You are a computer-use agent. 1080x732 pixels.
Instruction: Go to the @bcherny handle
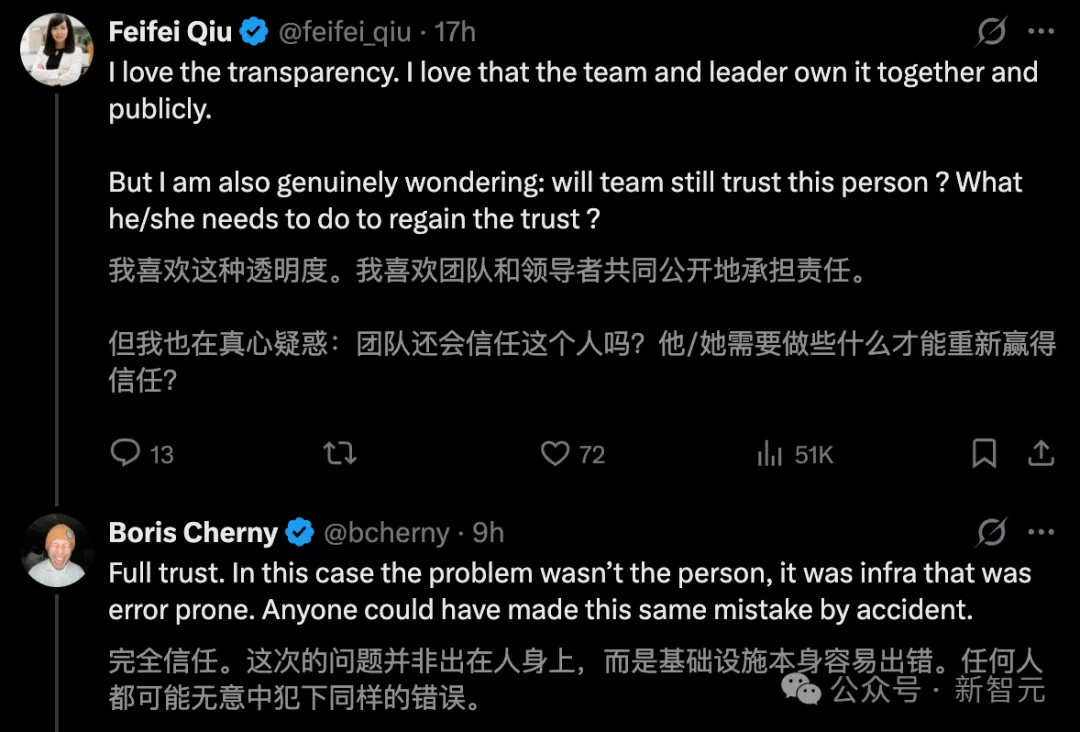pos(386,533)
